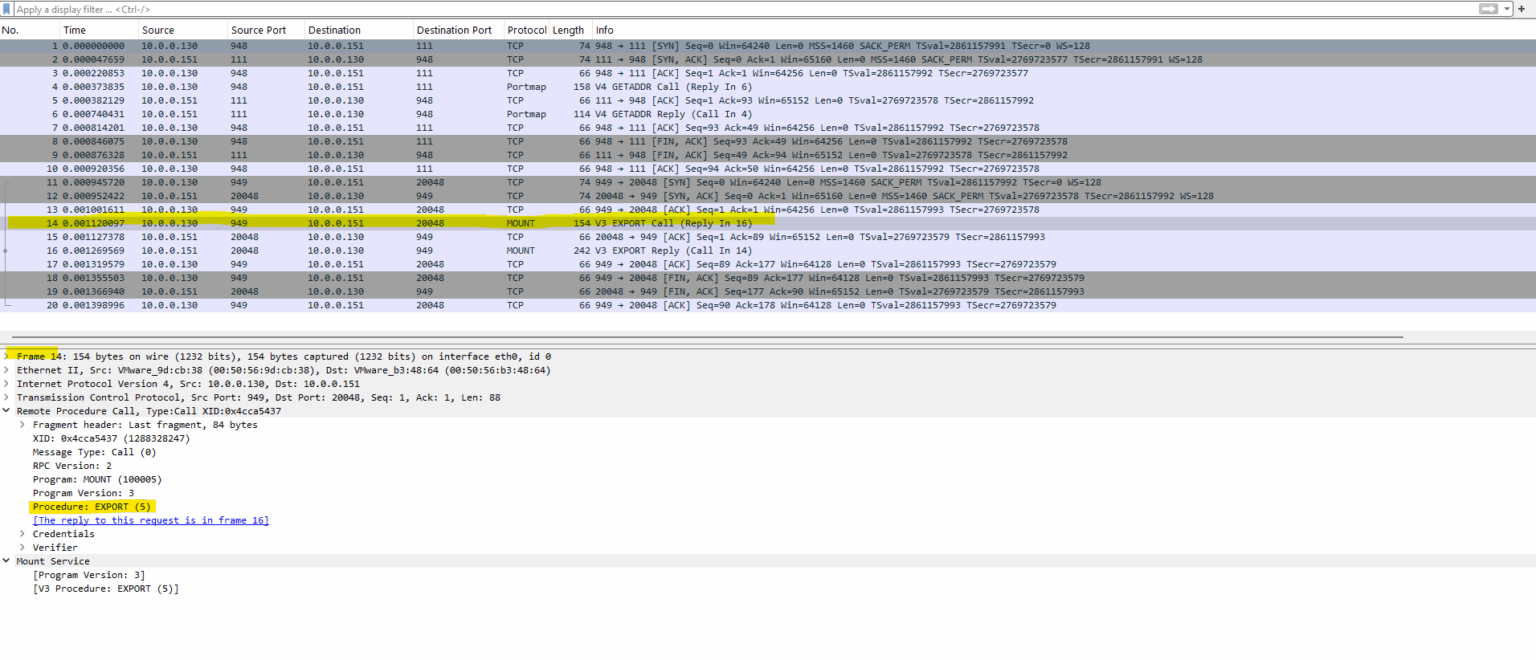Select the highlighted Procedure EXPORT field
Viewport: 1536px width, 660px height.
click(91, 506)
